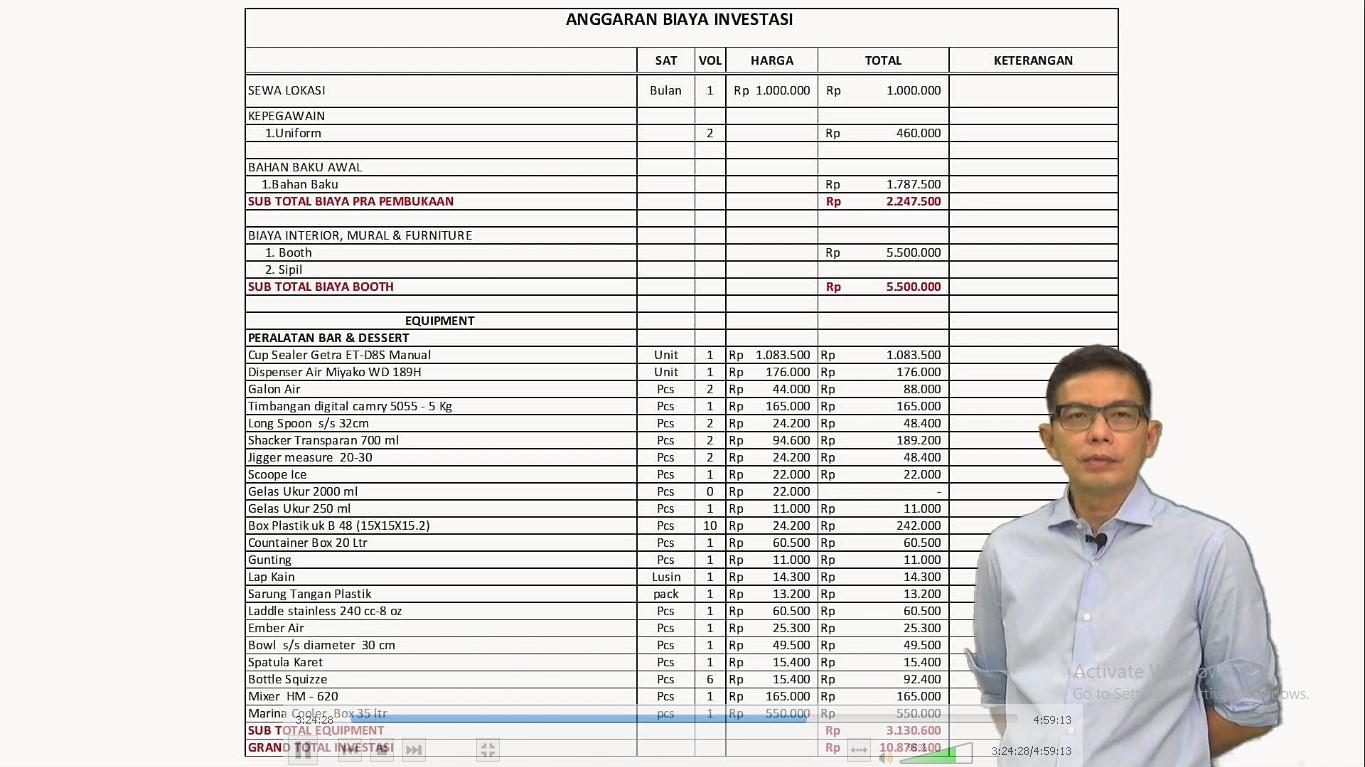Click the HARGA column header

click(772, 61)
